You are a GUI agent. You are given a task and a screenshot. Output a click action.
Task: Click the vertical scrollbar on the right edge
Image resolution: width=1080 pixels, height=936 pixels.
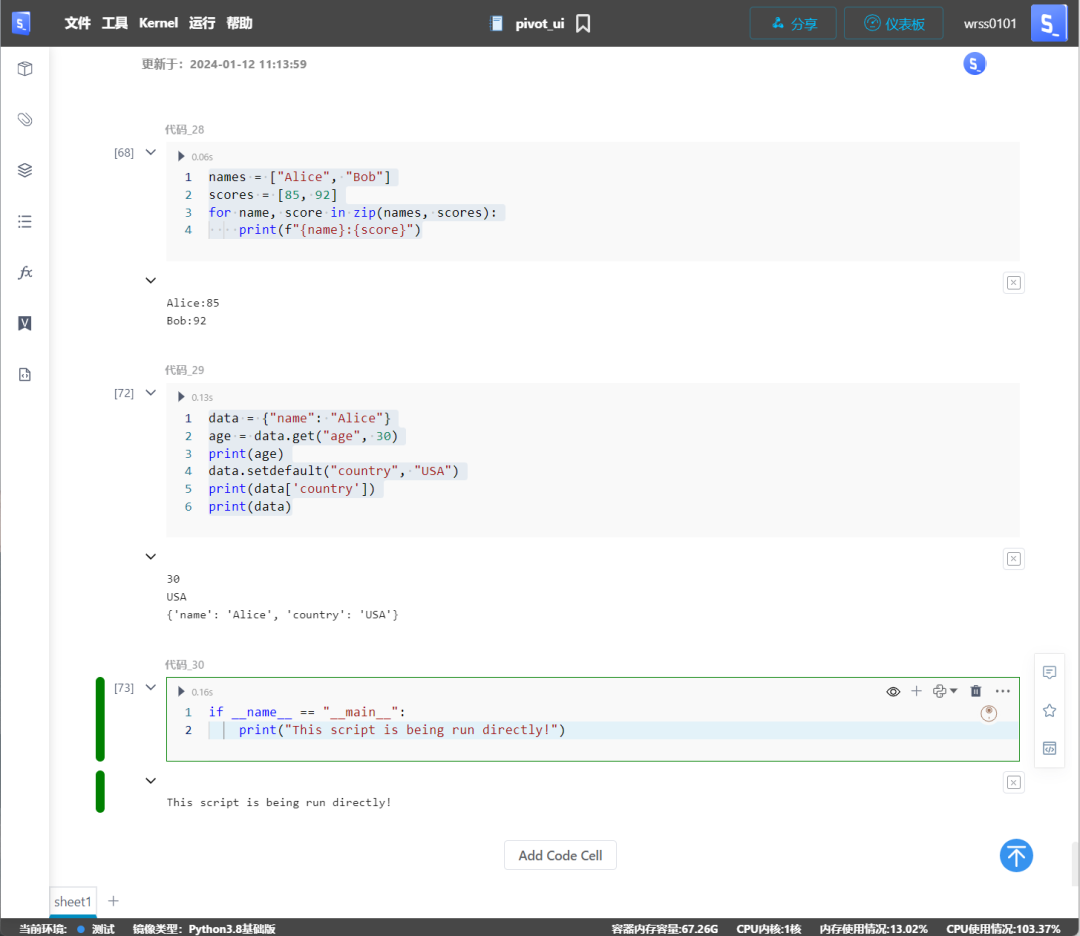point(1075,864)
